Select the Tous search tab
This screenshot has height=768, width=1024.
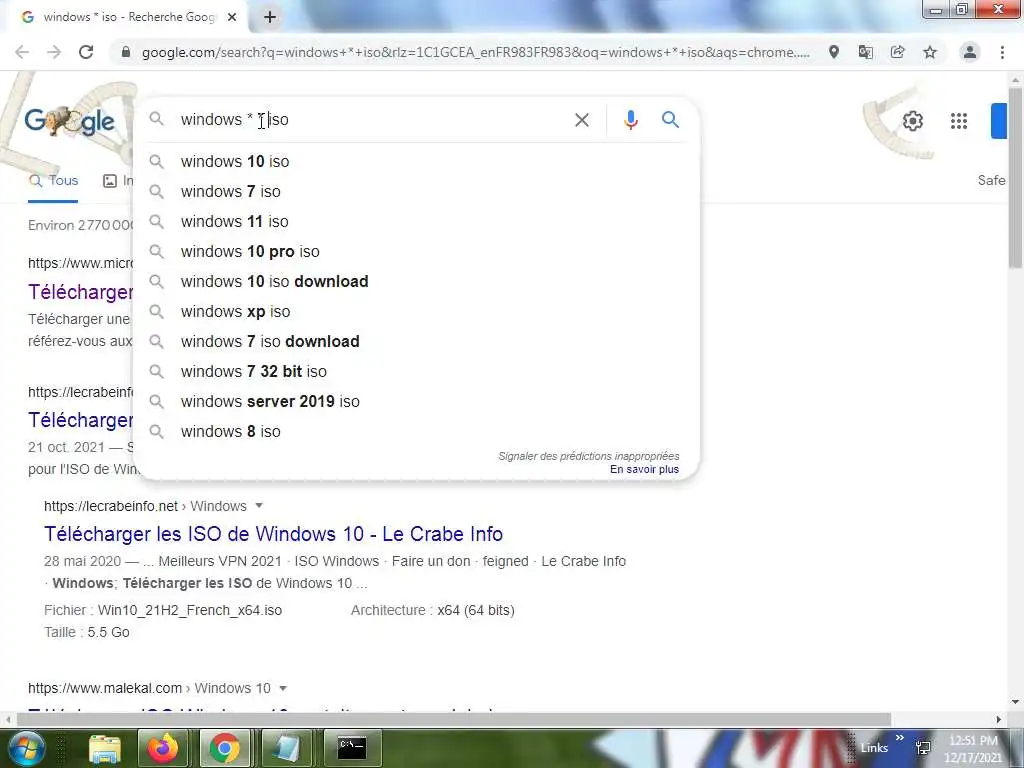pyautogui.click(x=54, y=181)
